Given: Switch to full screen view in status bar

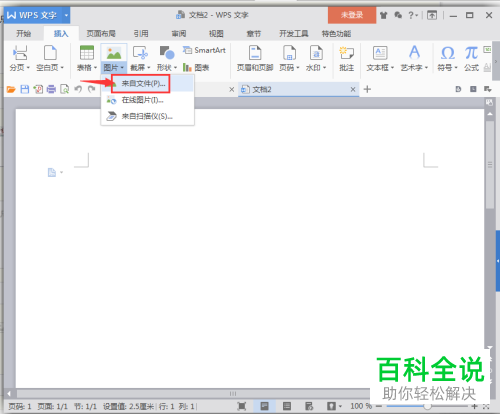Looking at the screenshot, I should coord(242,406).
